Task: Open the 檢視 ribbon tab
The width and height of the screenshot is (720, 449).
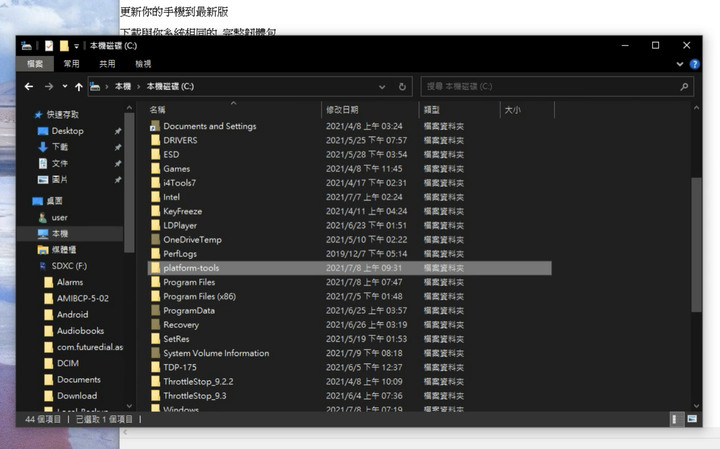Action: (143, 64)
